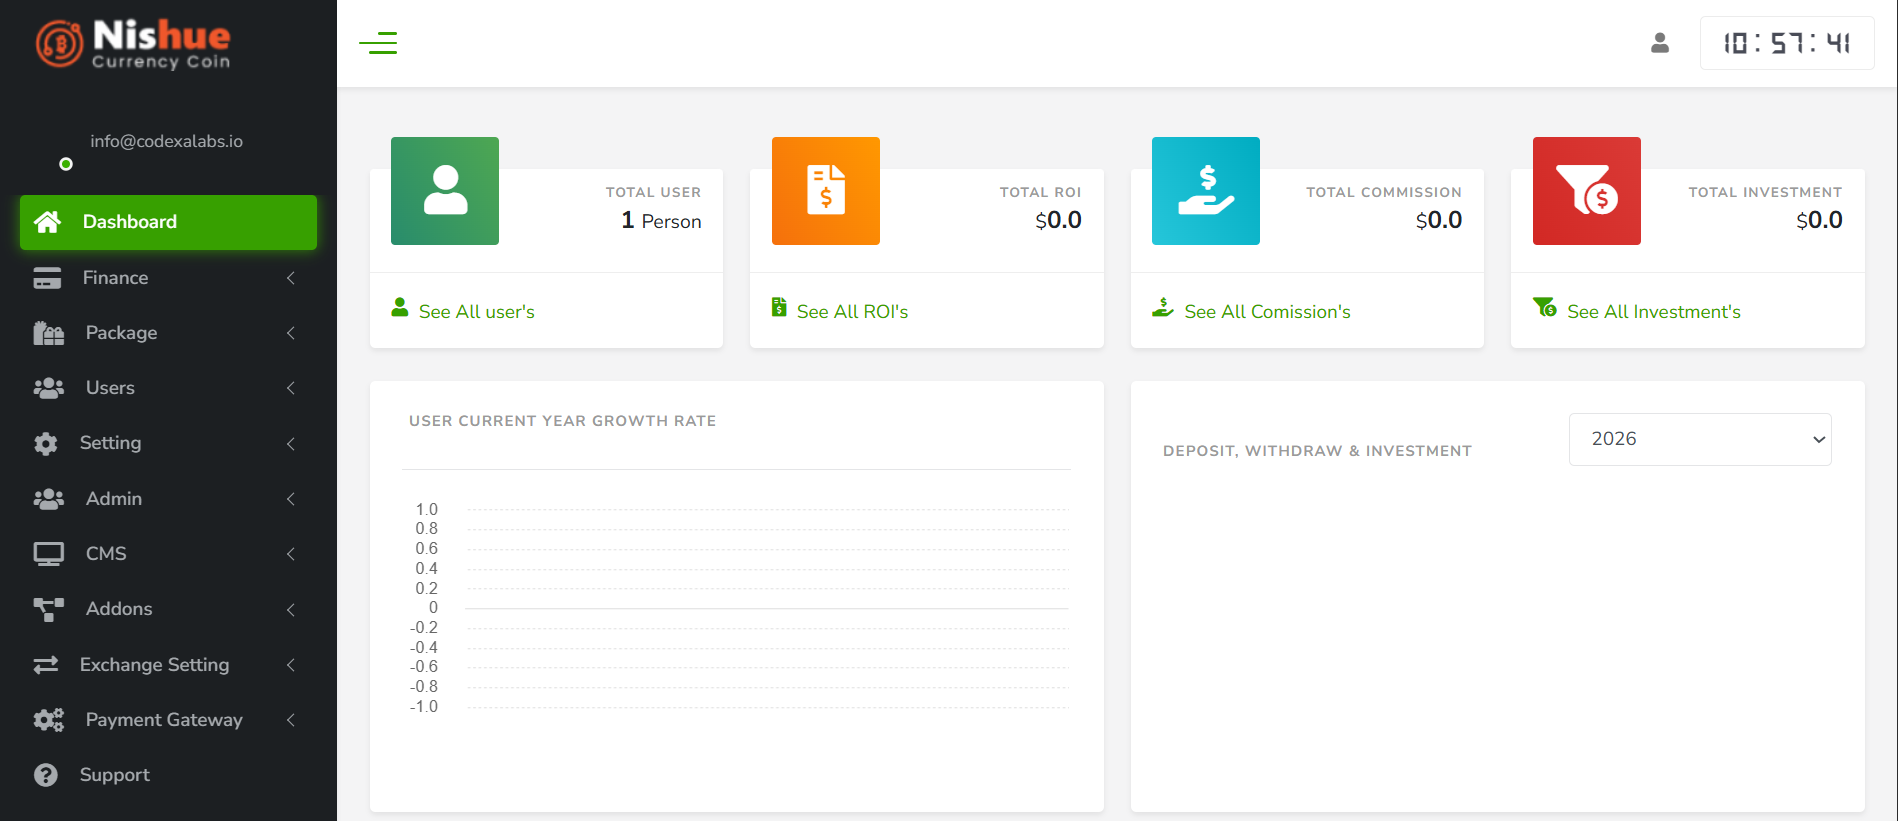Click the Package building icon in sidebar
This screenshot has height=821, width=1898.
point(48,333)
